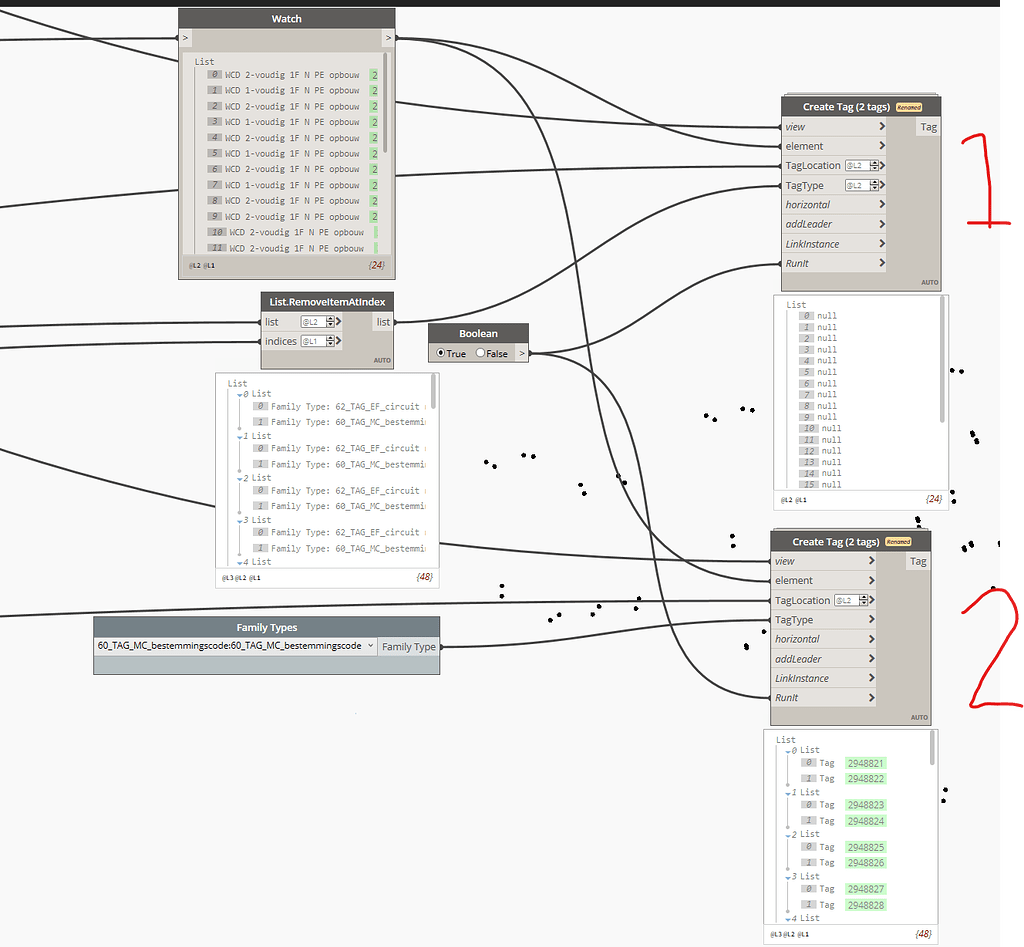The height and width of the screenshot is (947, 1024).
Task: Select True on the Boolean node
Action: [x=438, y=353]
